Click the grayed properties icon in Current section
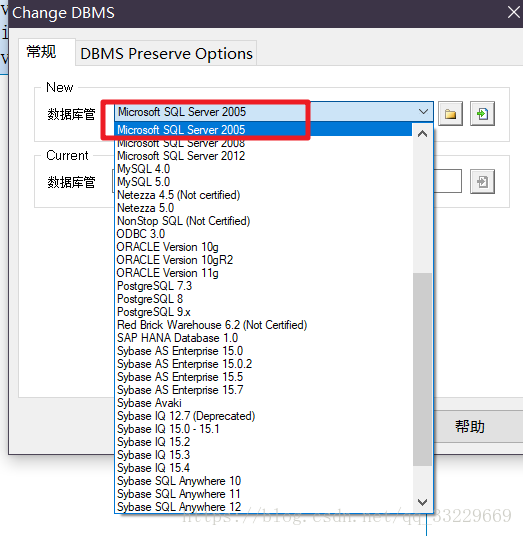This screenshot has height=536, width=523. tap(482, 182)
